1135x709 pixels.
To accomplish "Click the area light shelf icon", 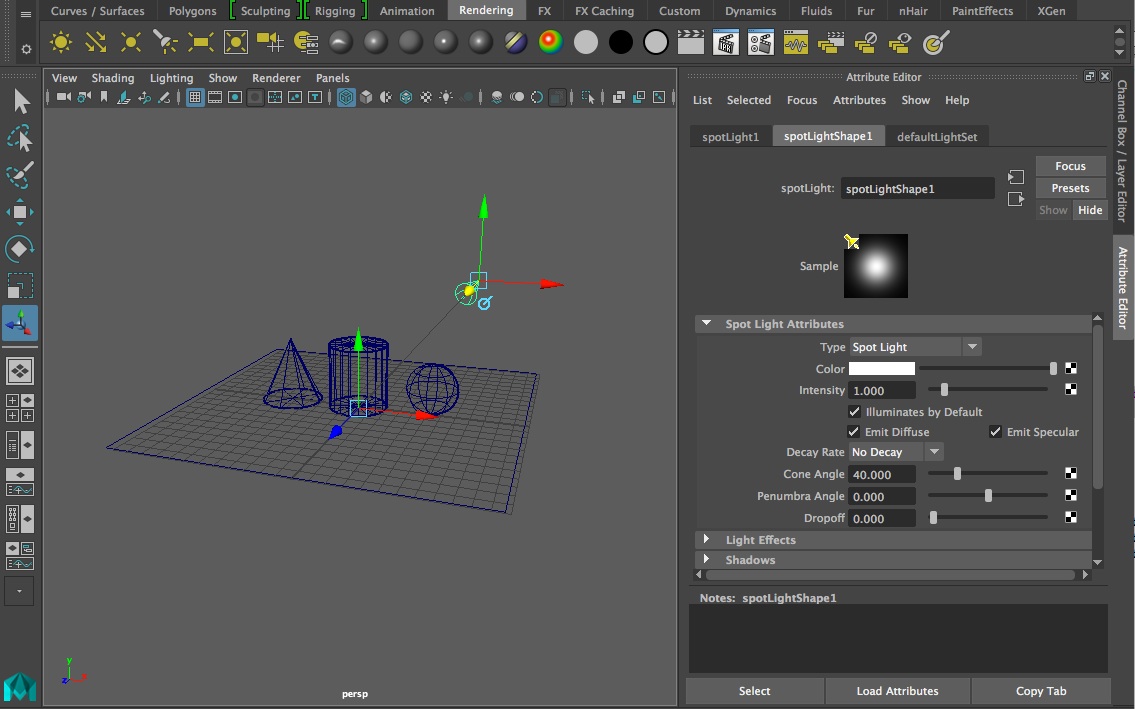I will [201, 42].
